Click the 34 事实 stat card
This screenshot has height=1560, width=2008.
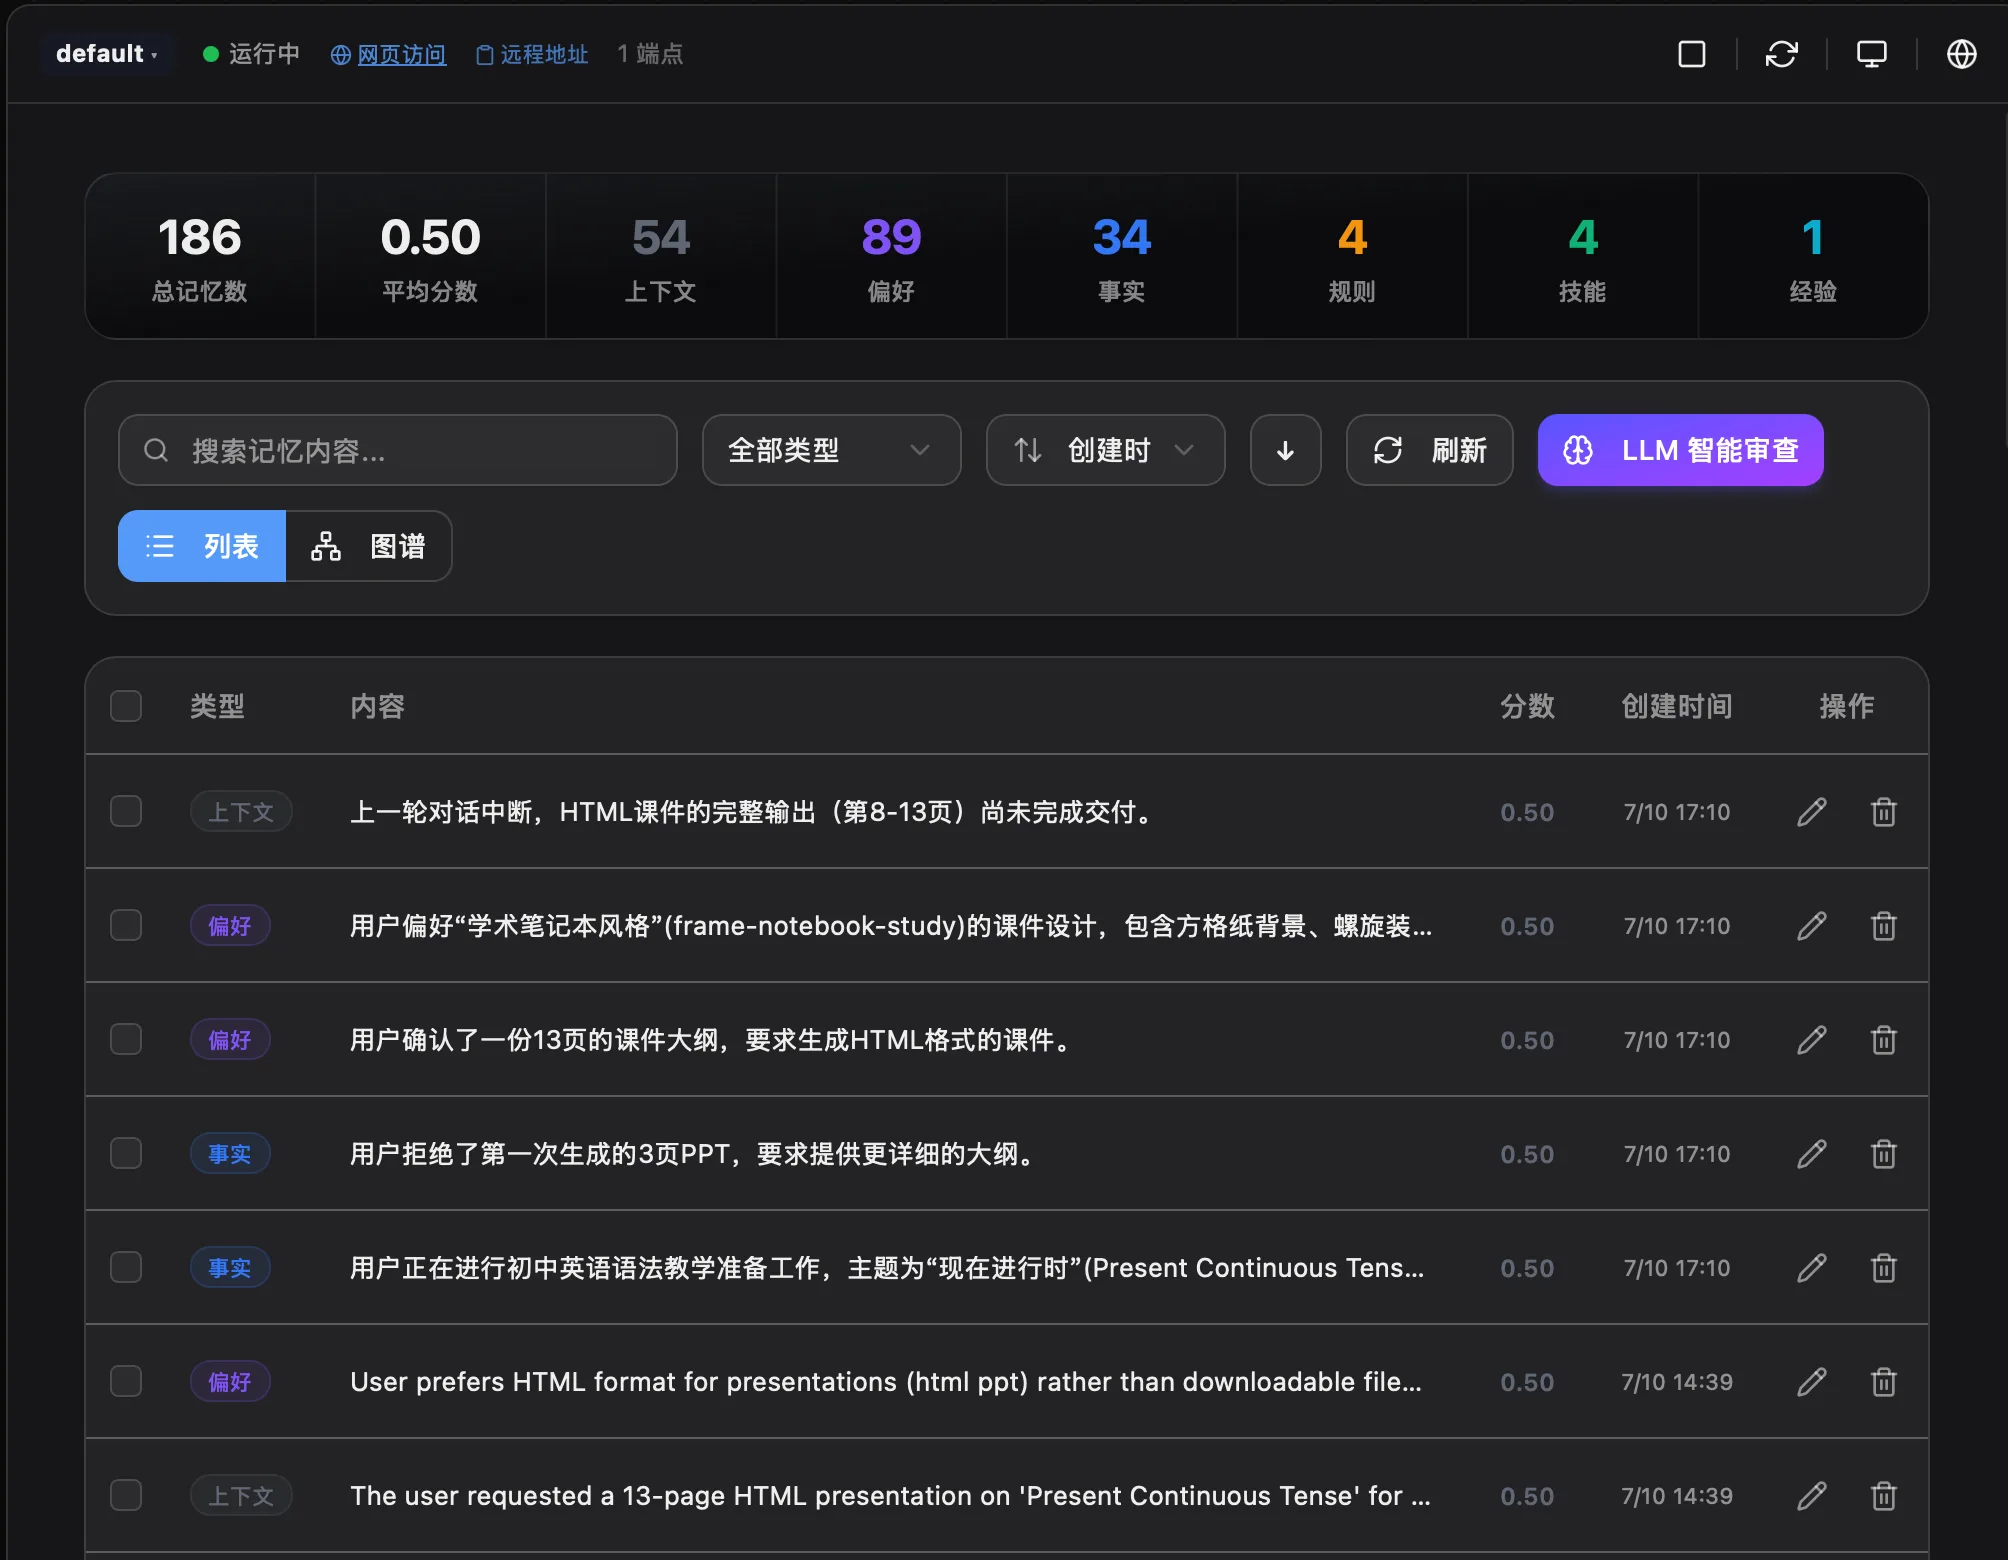click(x=1122, y=257)
